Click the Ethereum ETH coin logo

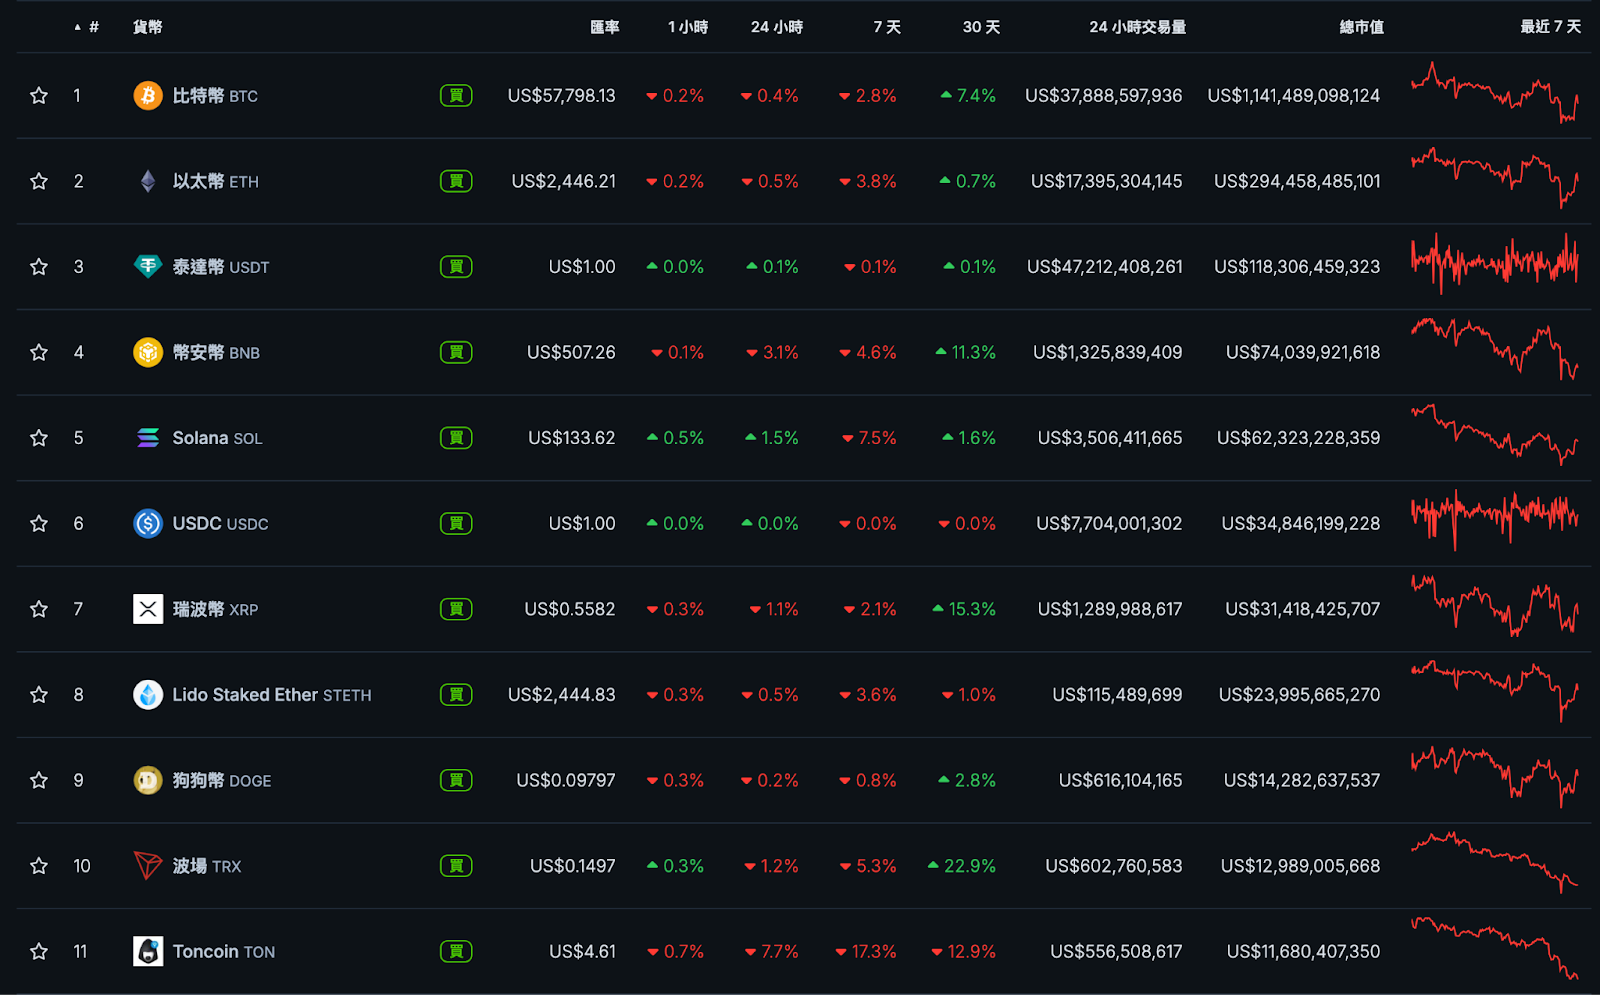148,181
